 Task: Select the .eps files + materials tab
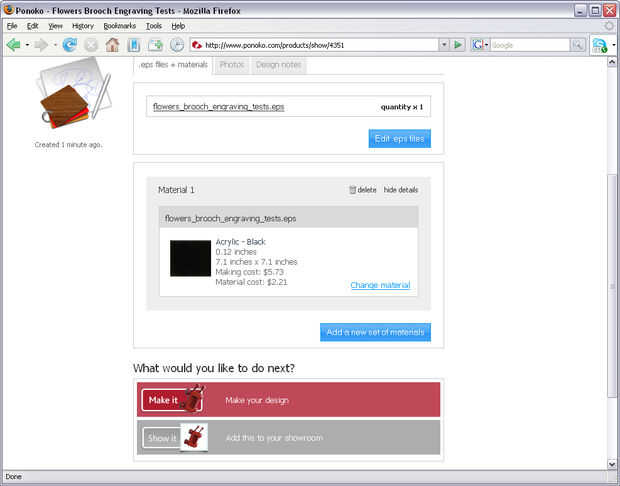click(x=174, y=65)
